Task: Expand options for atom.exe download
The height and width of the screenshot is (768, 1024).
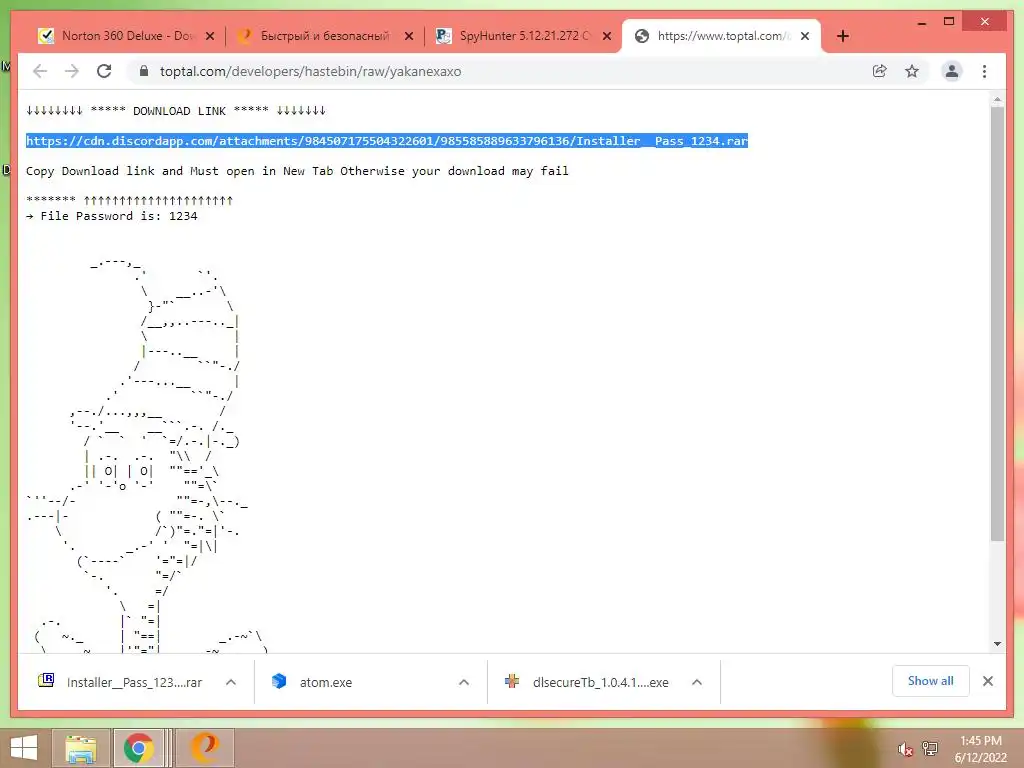Action: 464,682
